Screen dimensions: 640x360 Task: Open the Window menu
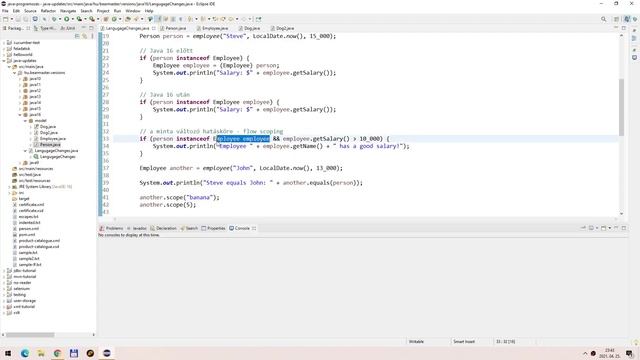(x=133, y=11)
